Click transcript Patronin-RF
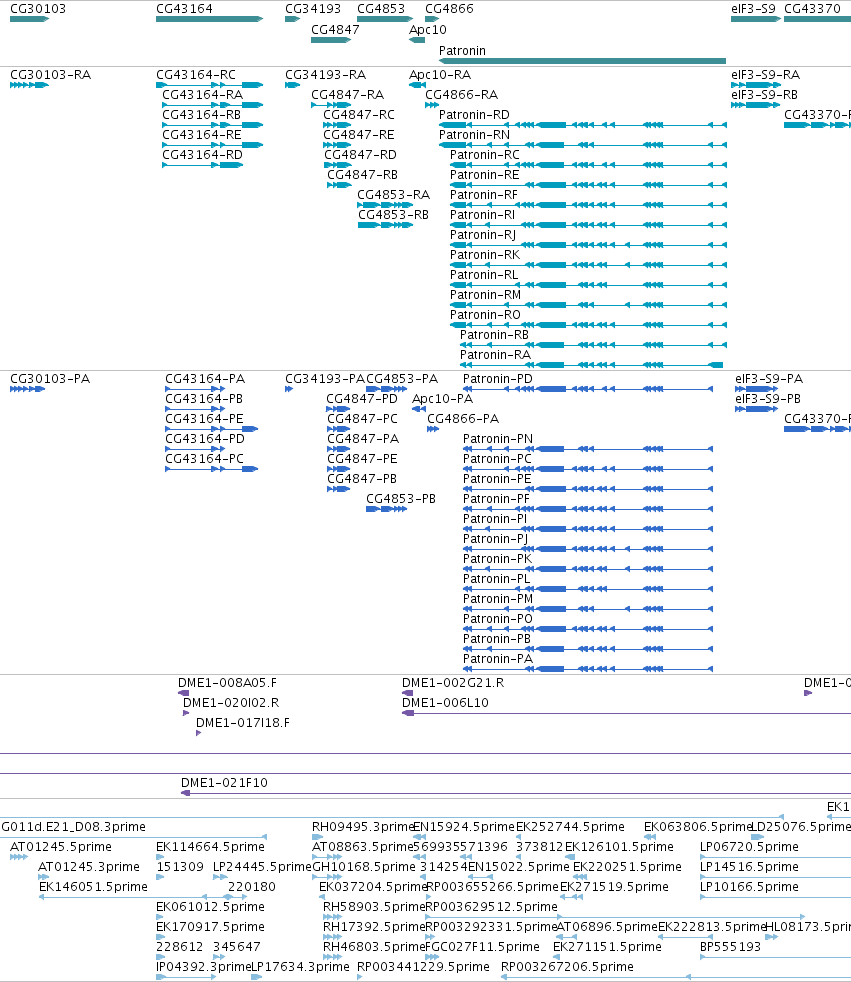The width and height of the screenshot is (851, 982). pos(483,195)
